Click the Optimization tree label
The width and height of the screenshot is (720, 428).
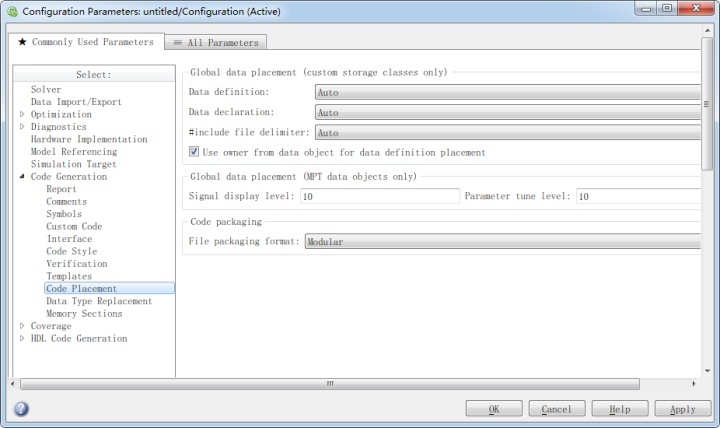click(61, 114)
